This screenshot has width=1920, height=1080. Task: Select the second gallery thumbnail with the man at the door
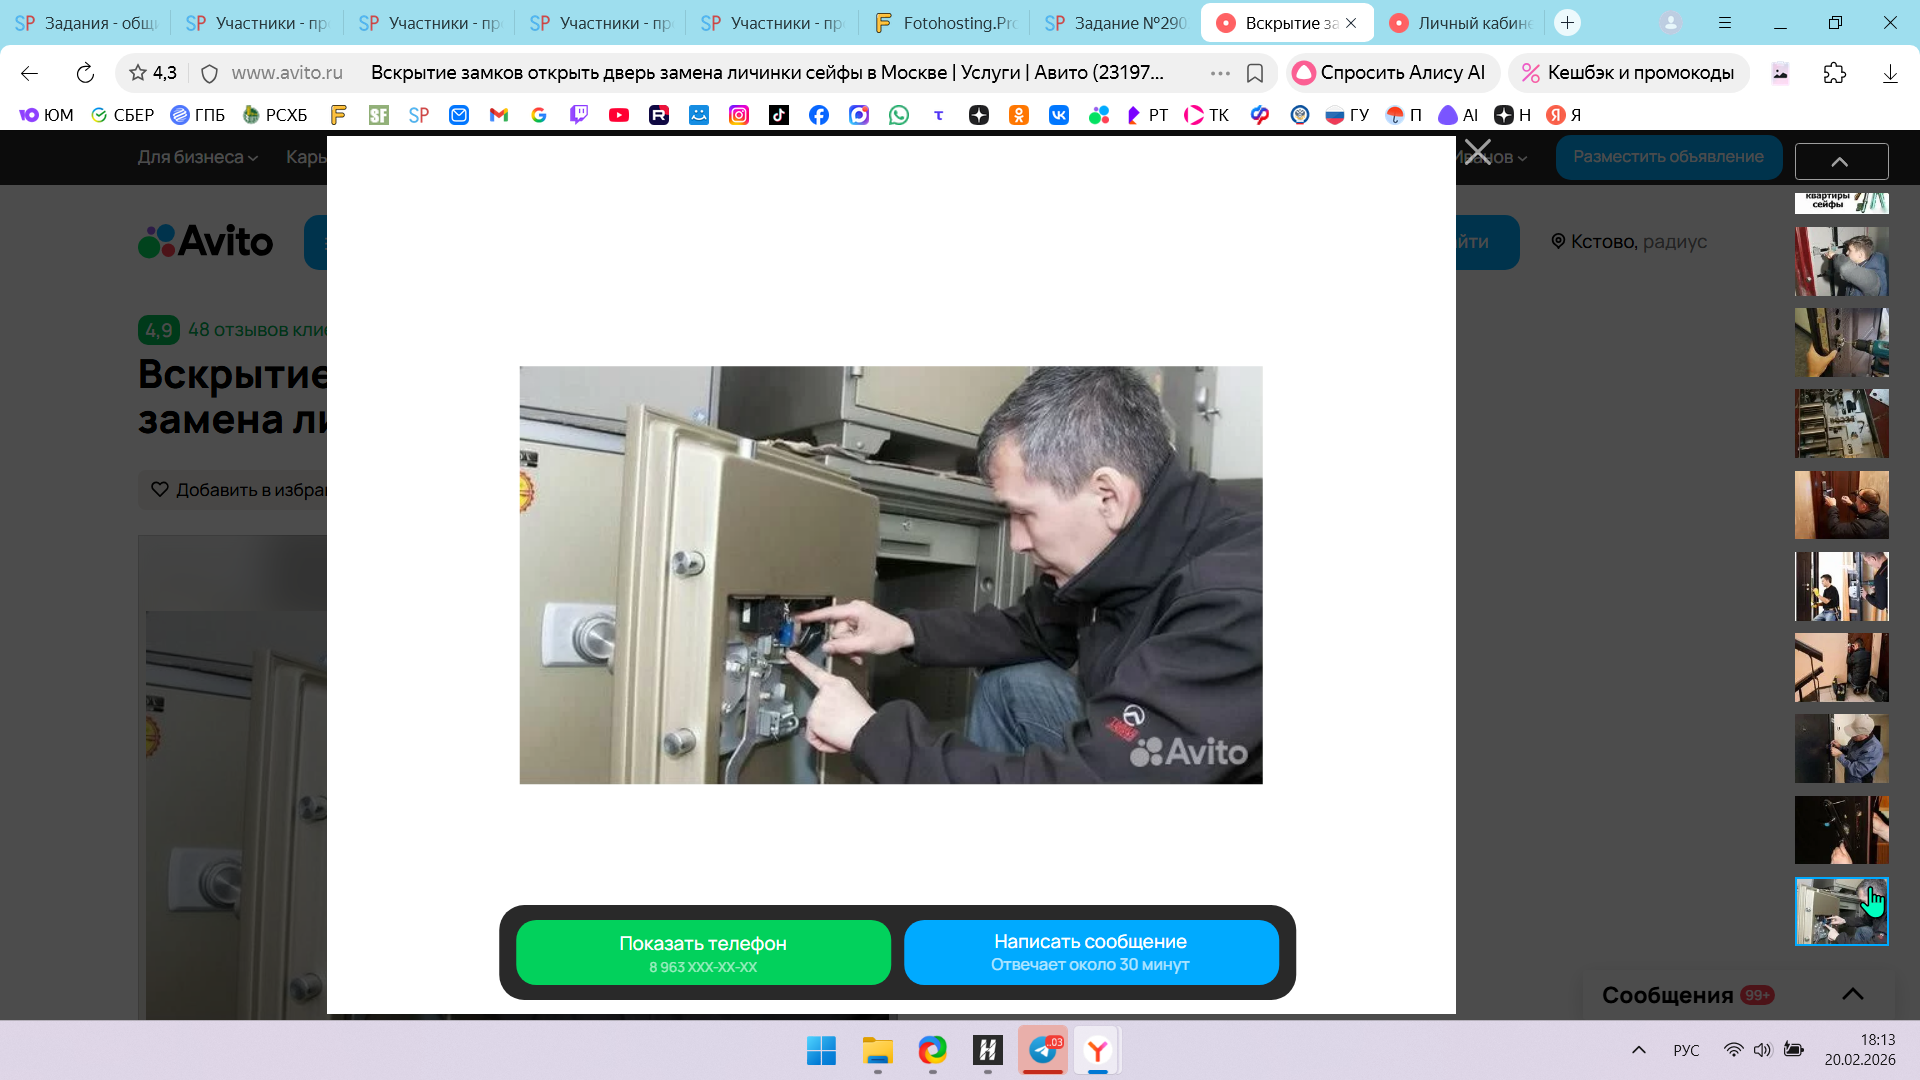(x=1841, y=261)
